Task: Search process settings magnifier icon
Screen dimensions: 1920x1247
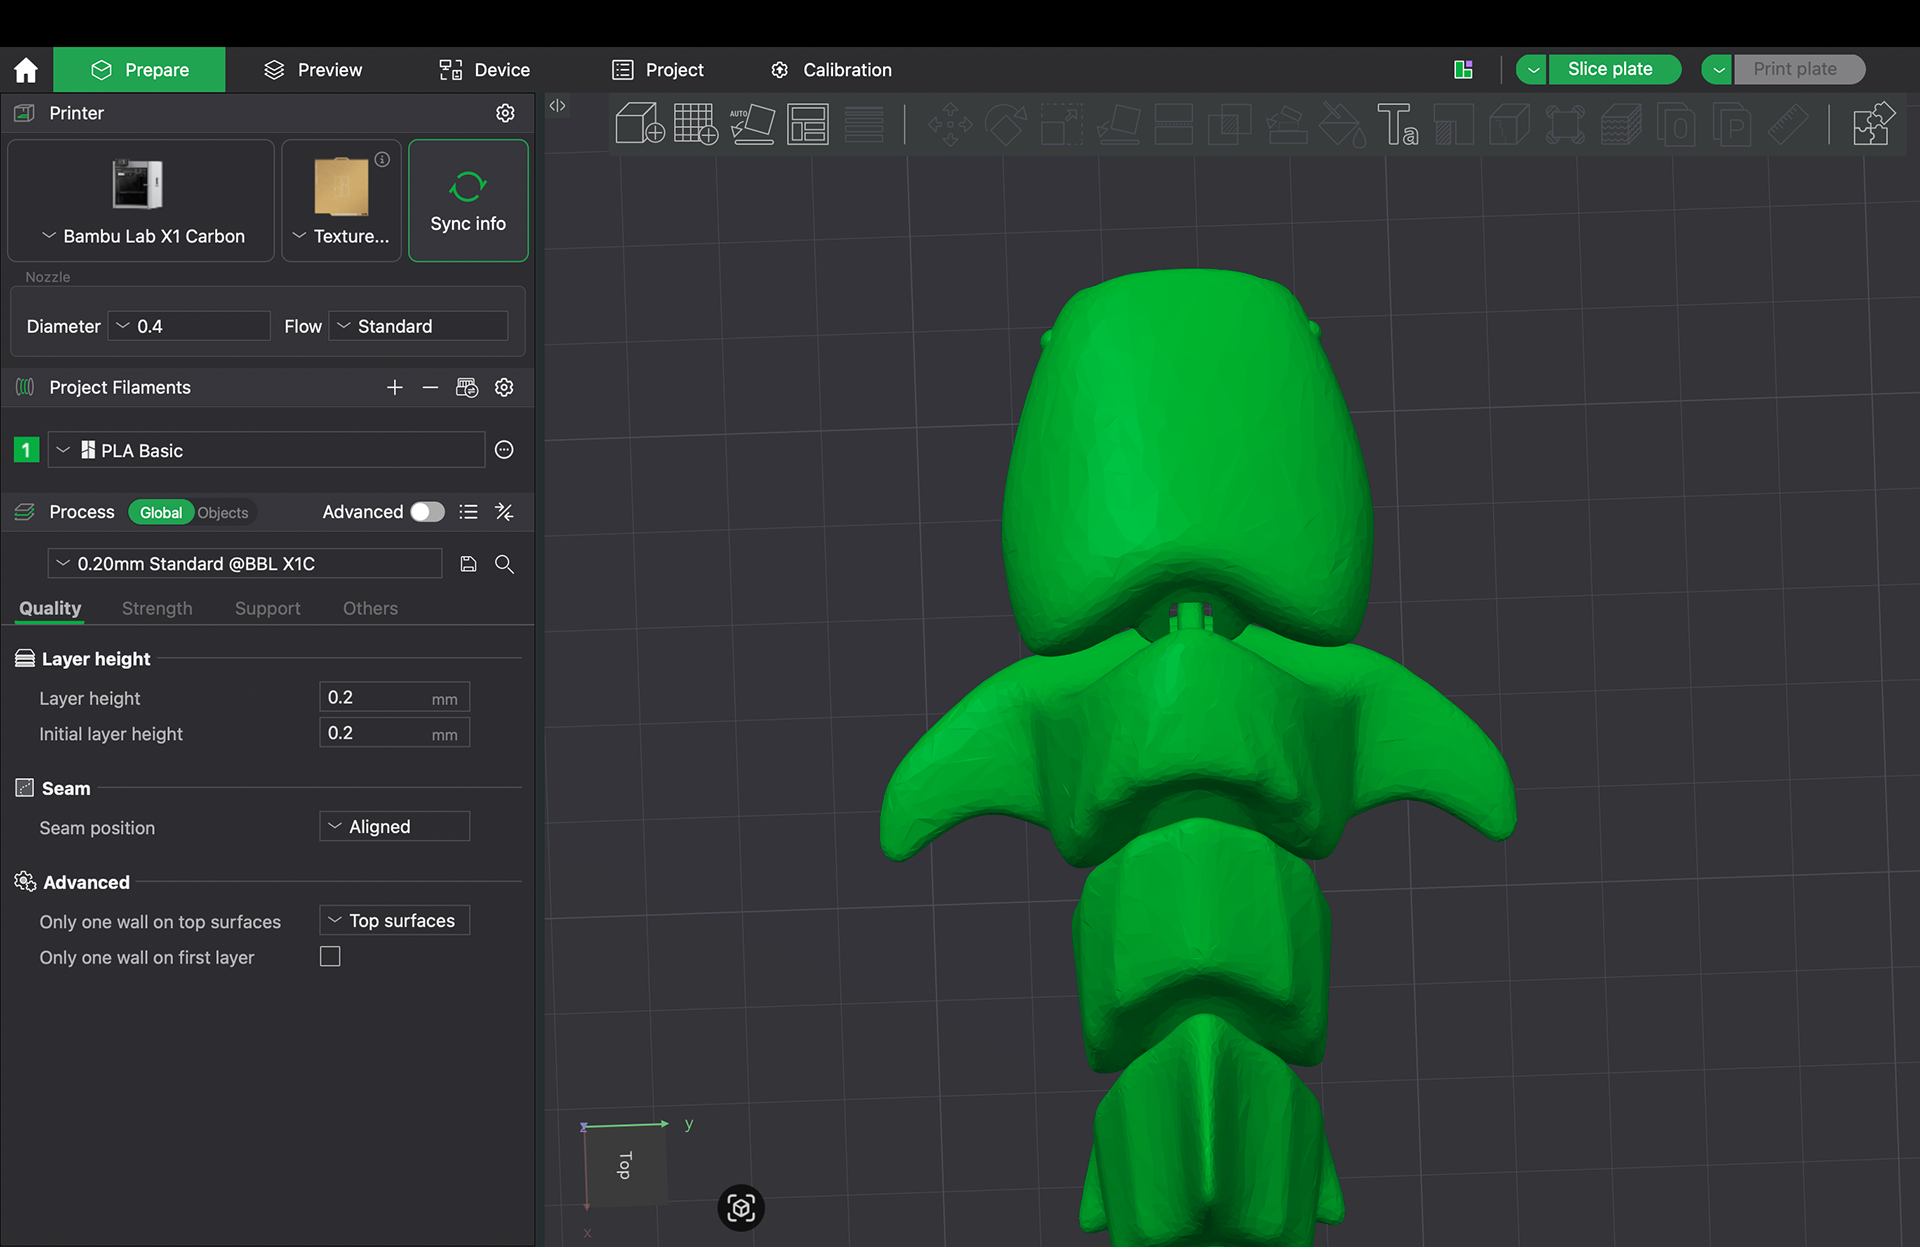Action: pos(504,564)
